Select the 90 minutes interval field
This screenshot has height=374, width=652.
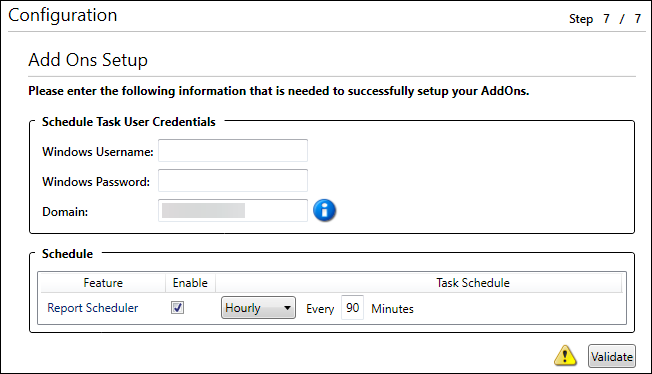click(x=353, y=308)
